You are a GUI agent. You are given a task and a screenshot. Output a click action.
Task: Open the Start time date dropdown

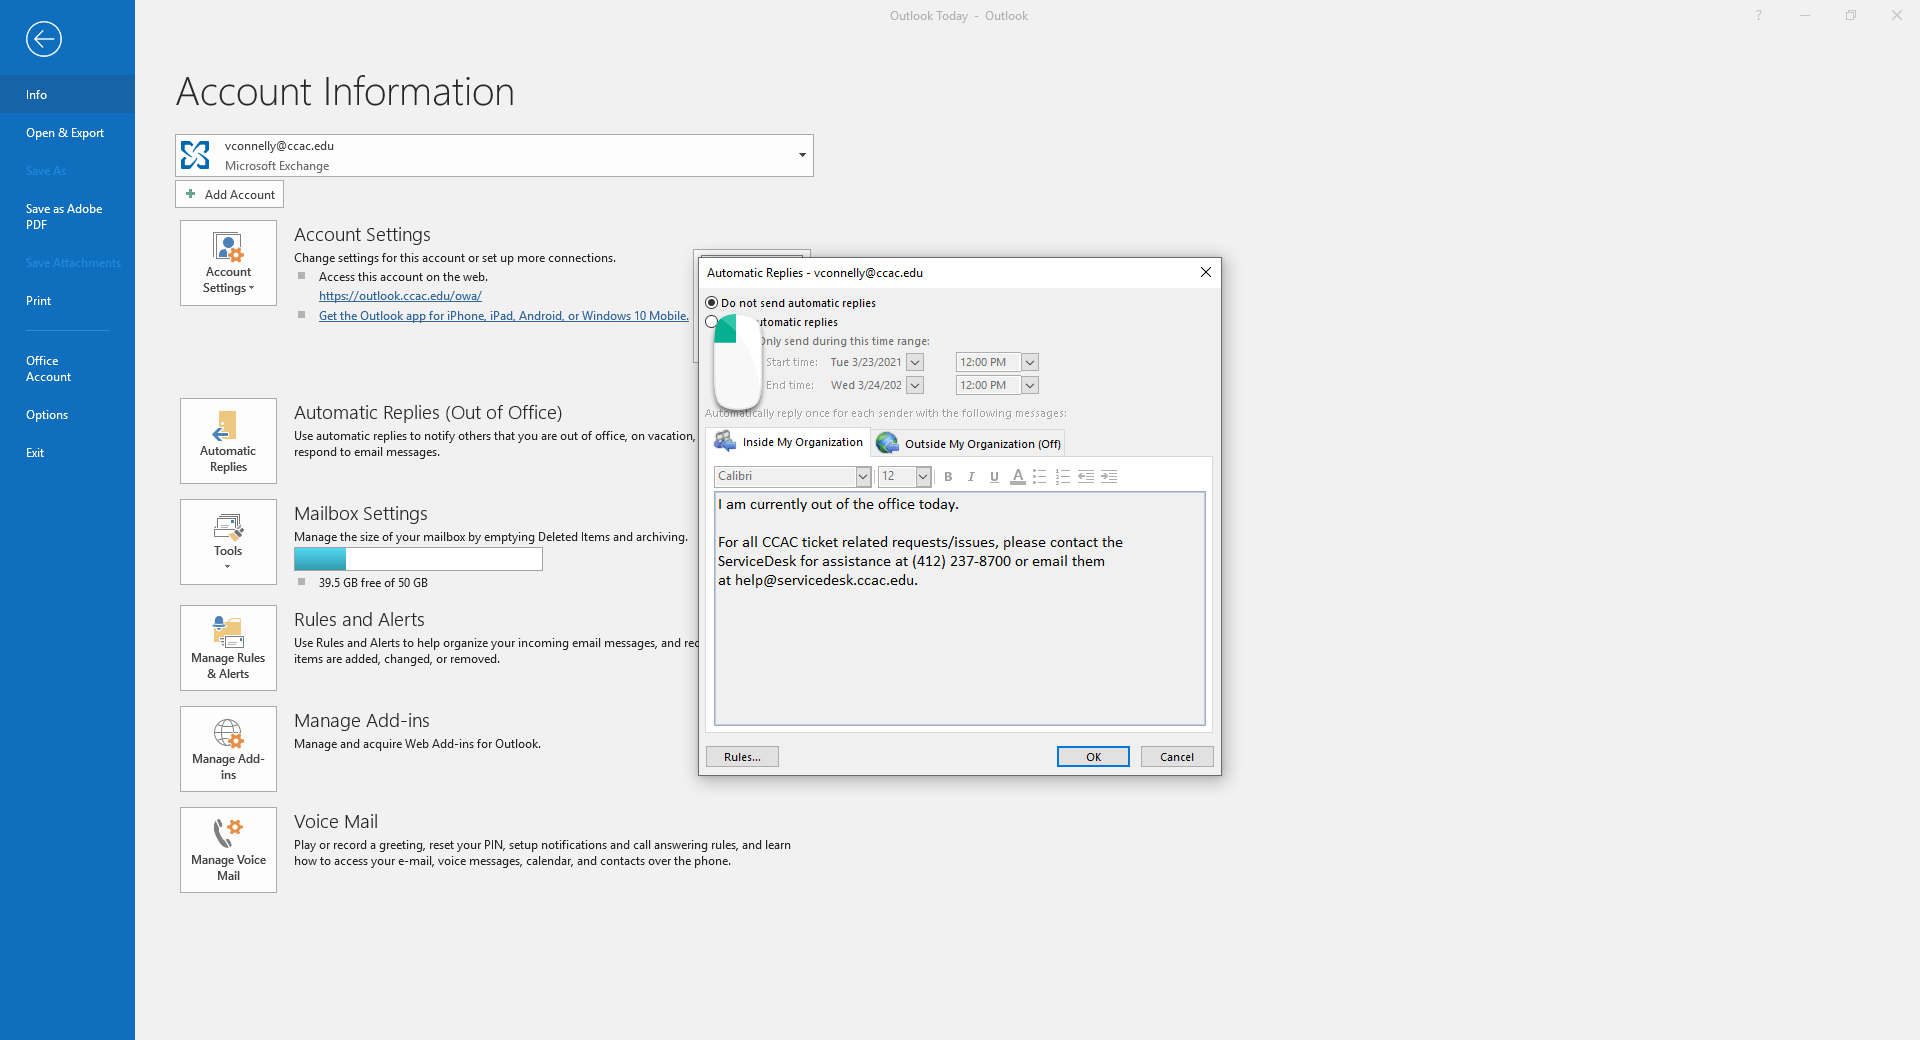(915, 362)
